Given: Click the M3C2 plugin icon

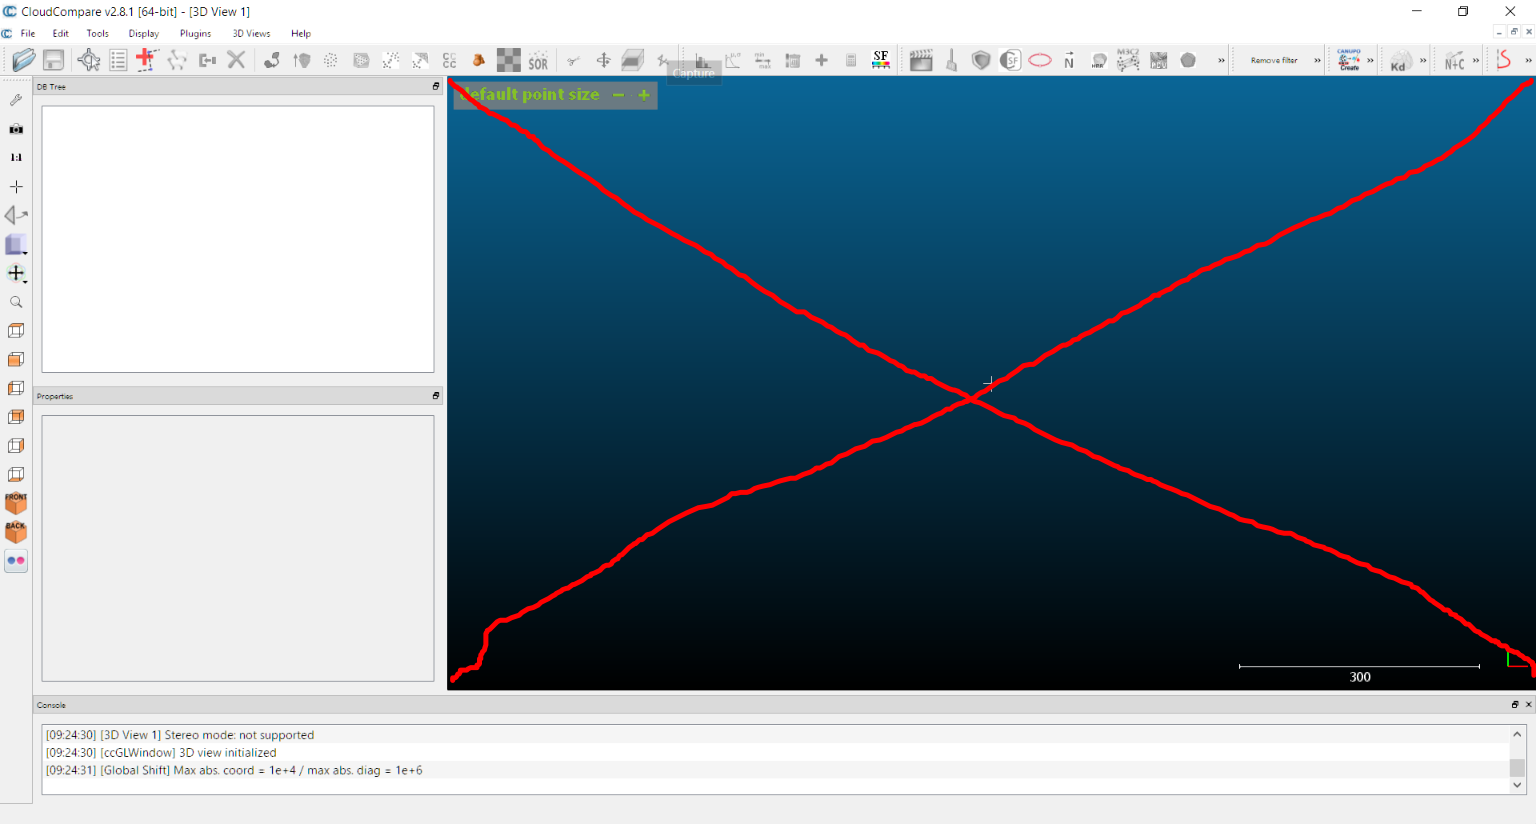Looking at the screenshot, I should [1128, 60].
